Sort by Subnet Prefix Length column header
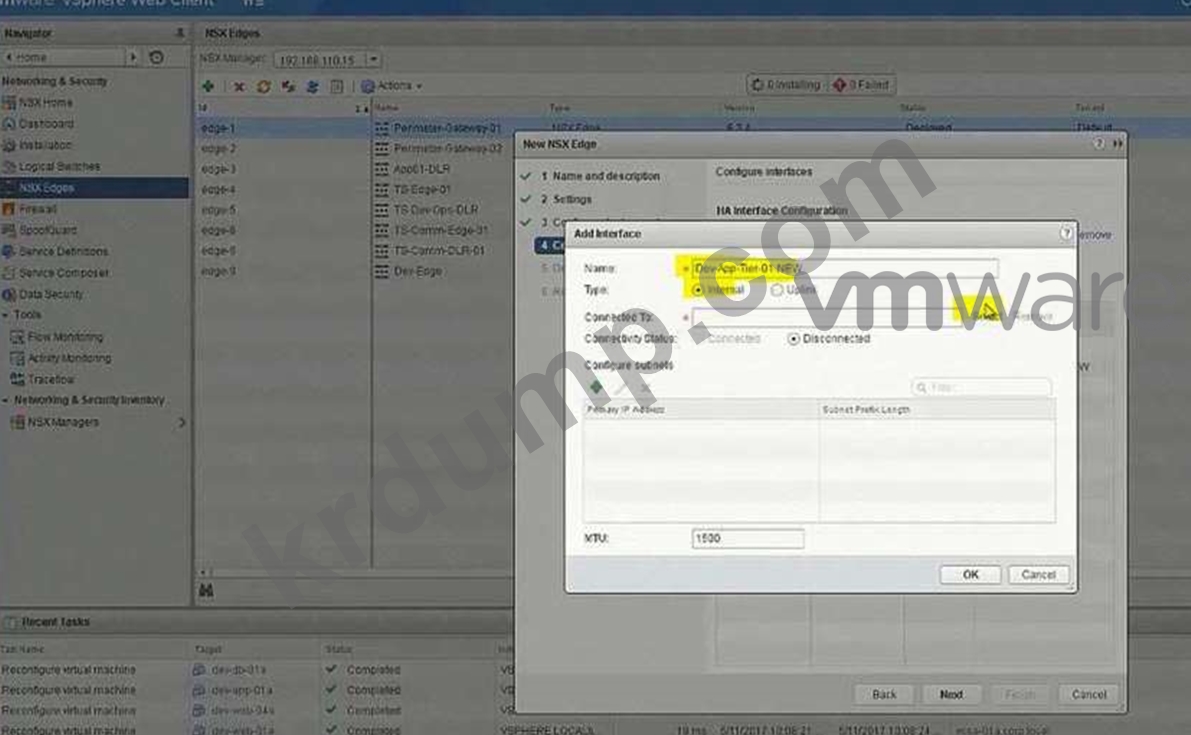Viewport: 1191px width, 735px height. [937, 409]
